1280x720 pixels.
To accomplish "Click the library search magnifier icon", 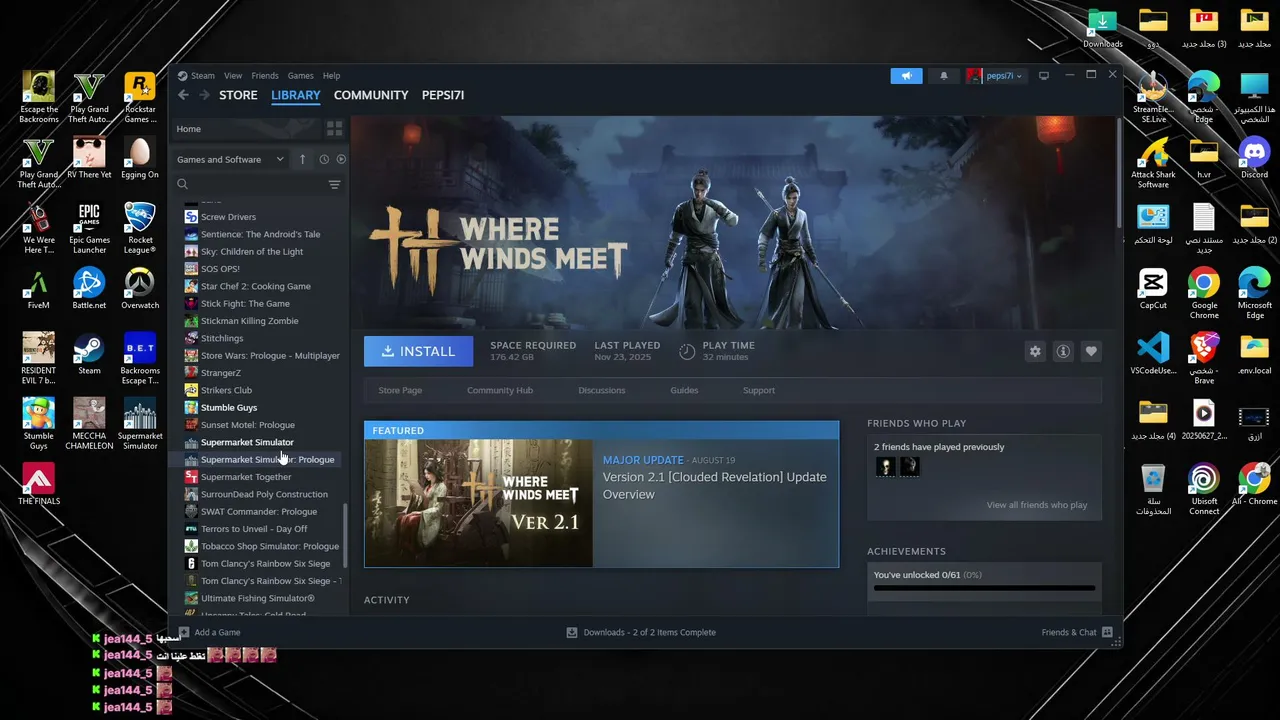I will [183, 184].
